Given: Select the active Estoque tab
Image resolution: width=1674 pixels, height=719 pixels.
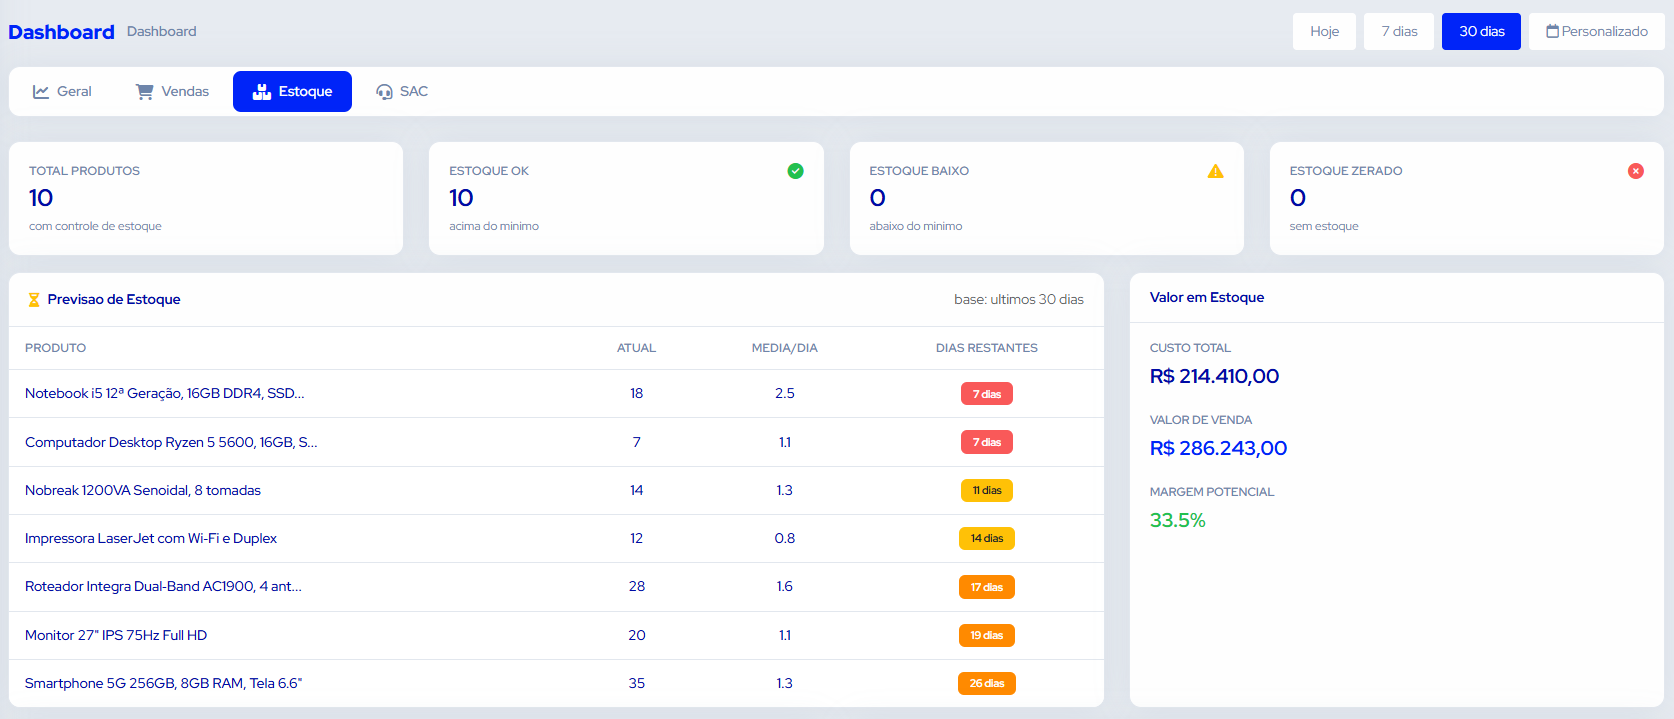Looking at the screenshot, I should (292, 91).
